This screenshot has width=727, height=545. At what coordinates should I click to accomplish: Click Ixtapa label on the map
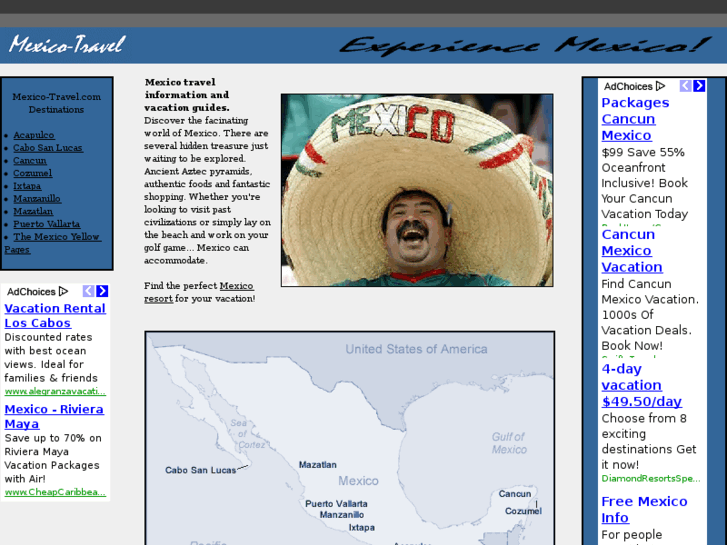click(x=362, y=527)
